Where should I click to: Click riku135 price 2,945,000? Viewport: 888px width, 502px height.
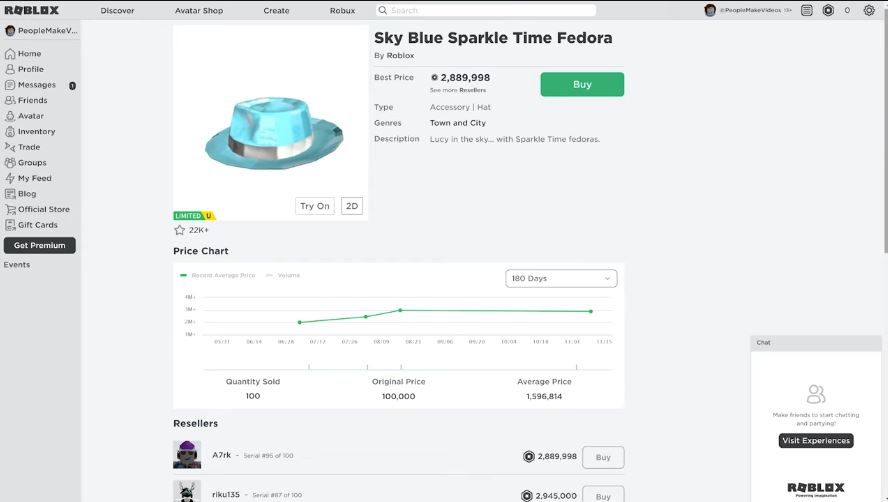pos(556,496)
